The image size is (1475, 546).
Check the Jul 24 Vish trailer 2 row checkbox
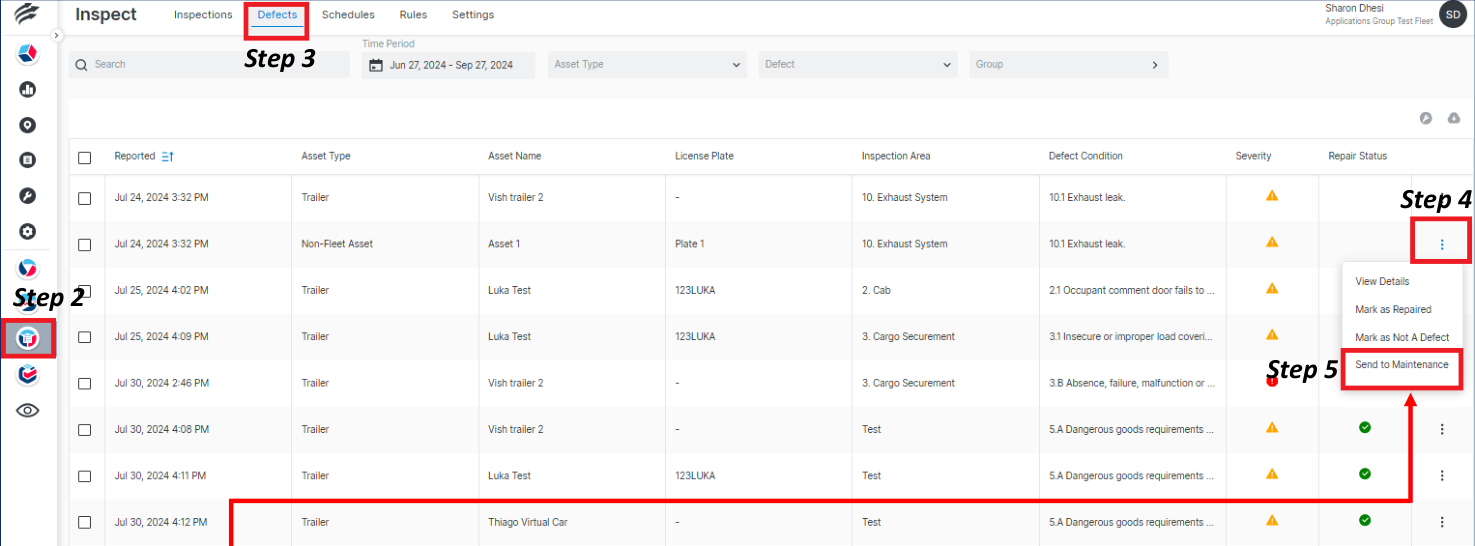[x=85, y=198]
